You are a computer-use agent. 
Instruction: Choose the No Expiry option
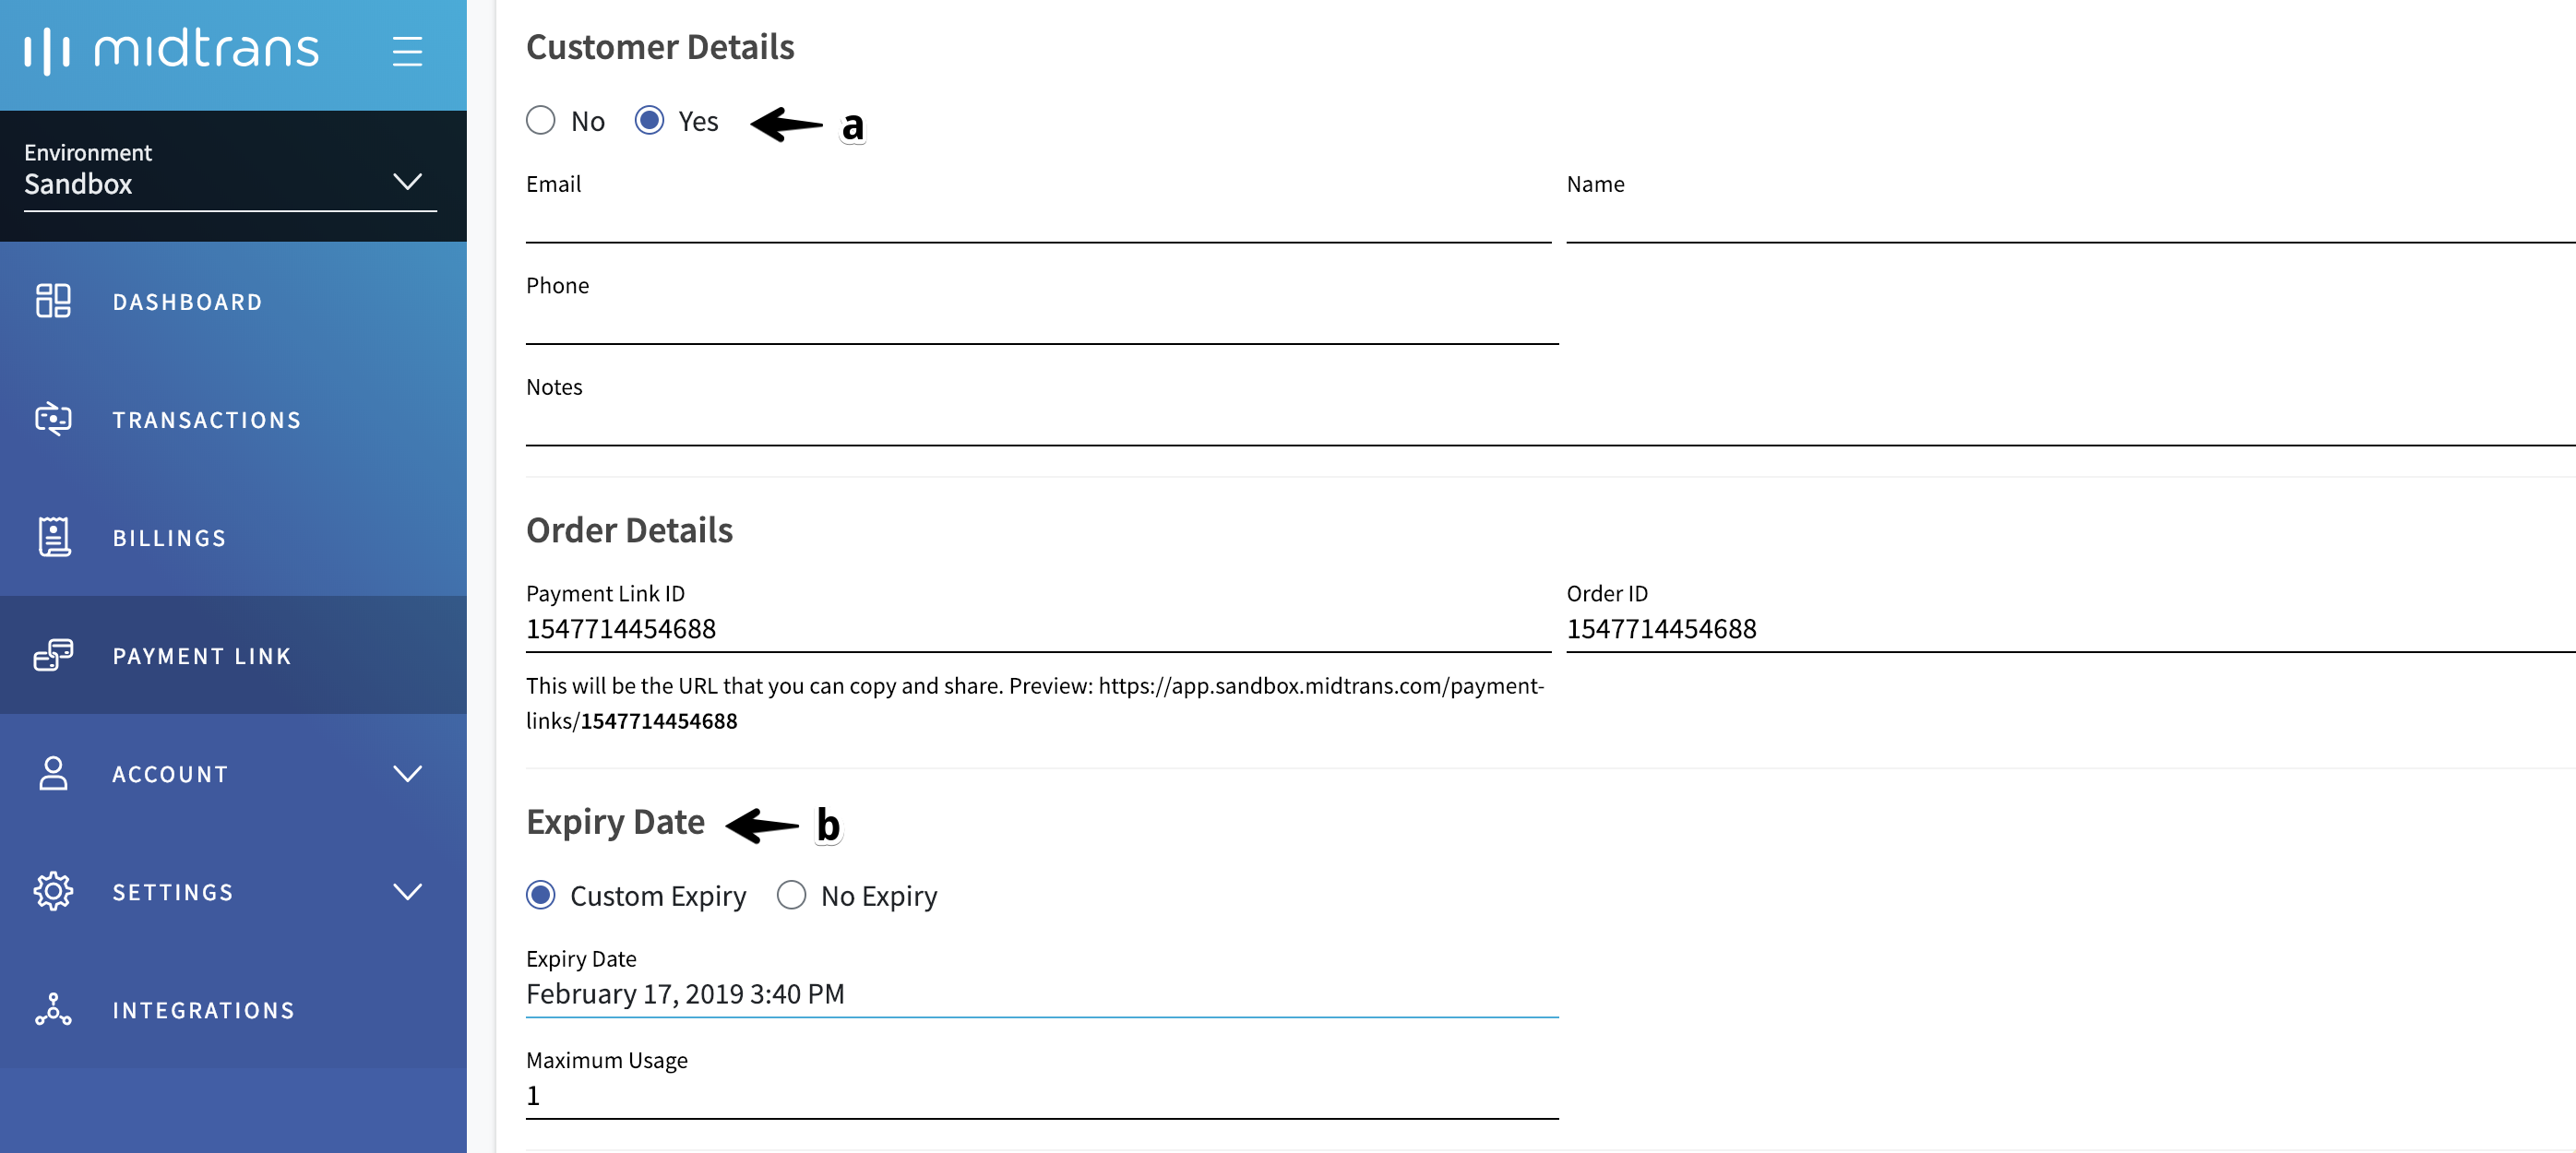tap(791, 895)
